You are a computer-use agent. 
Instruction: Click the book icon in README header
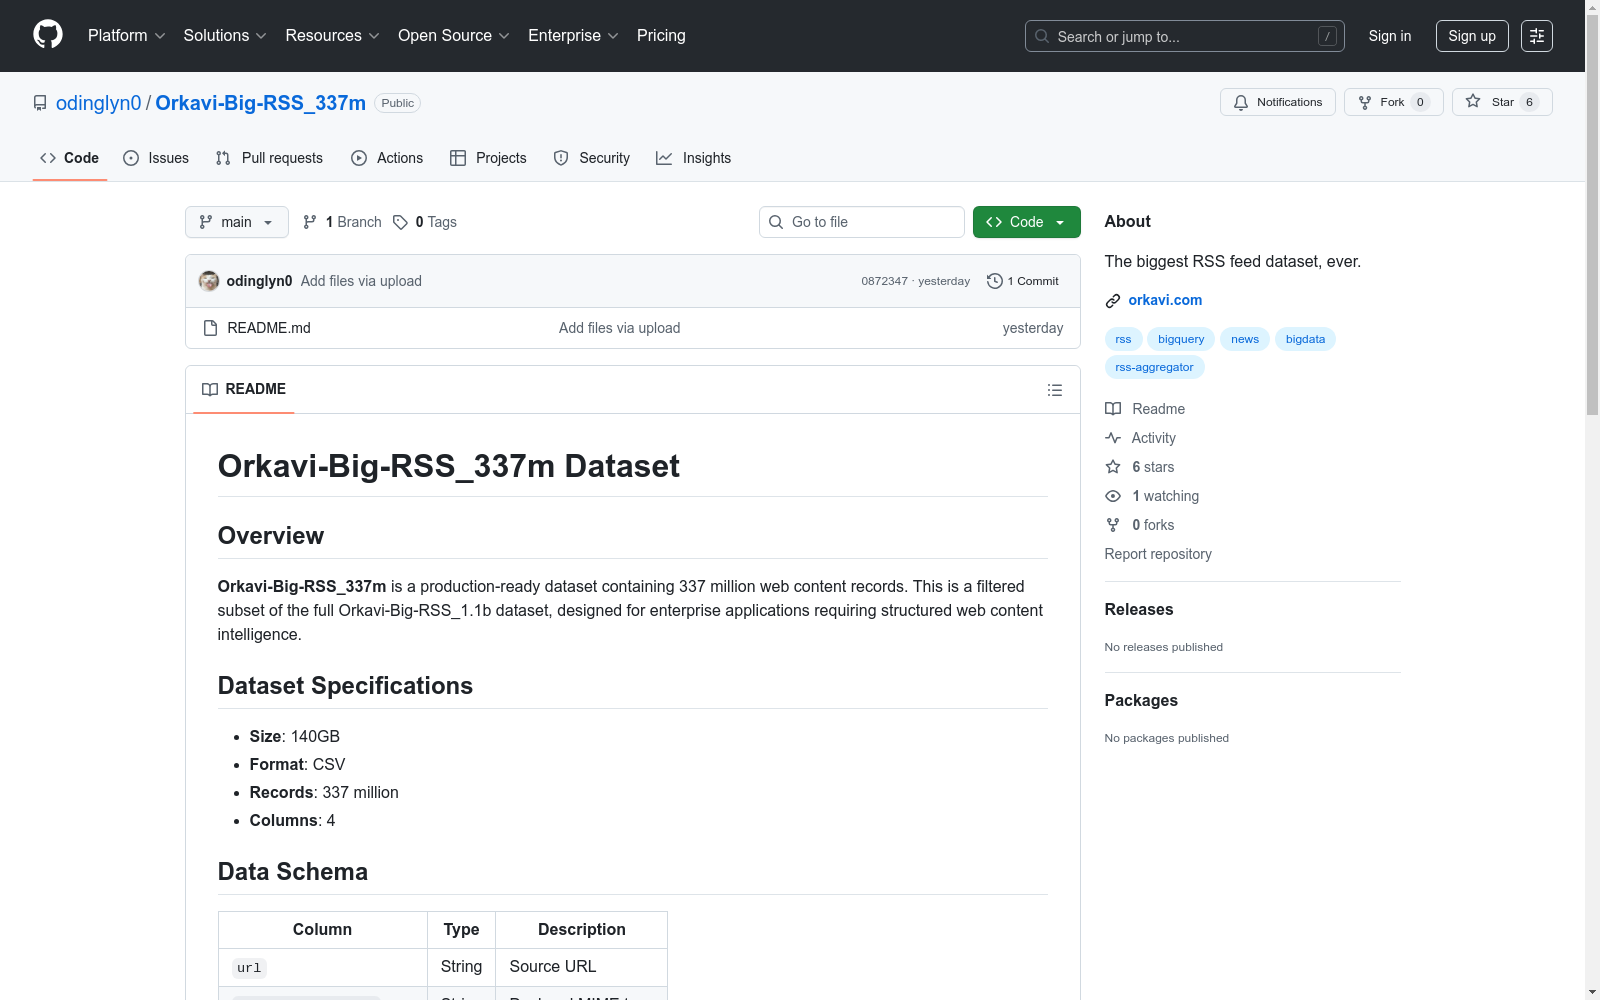210,389
